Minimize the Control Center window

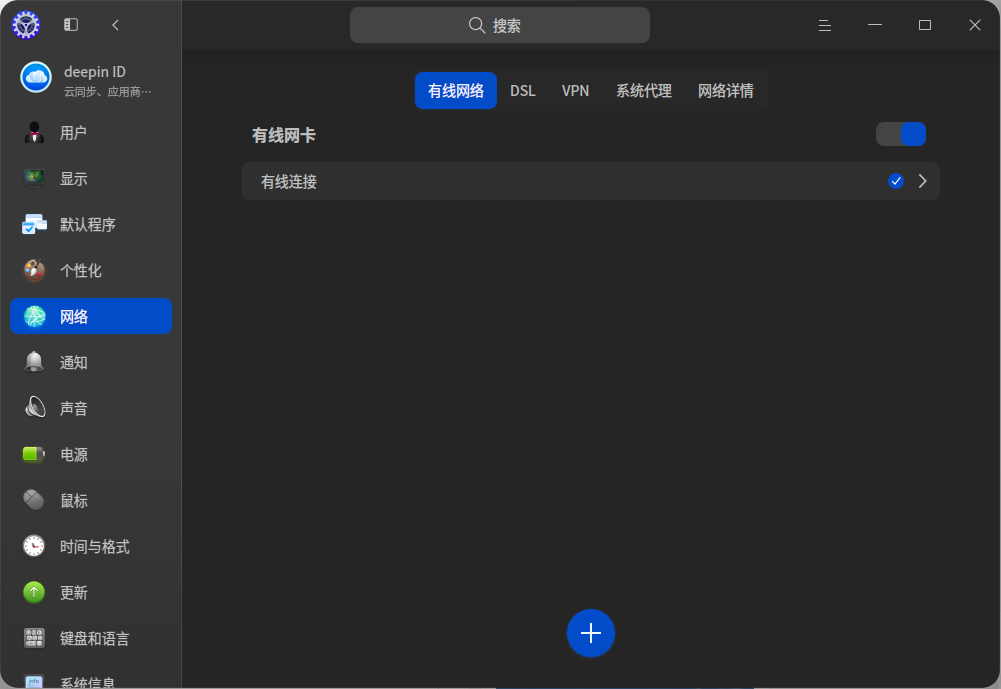pyautogui.click(x=875, y=25)
